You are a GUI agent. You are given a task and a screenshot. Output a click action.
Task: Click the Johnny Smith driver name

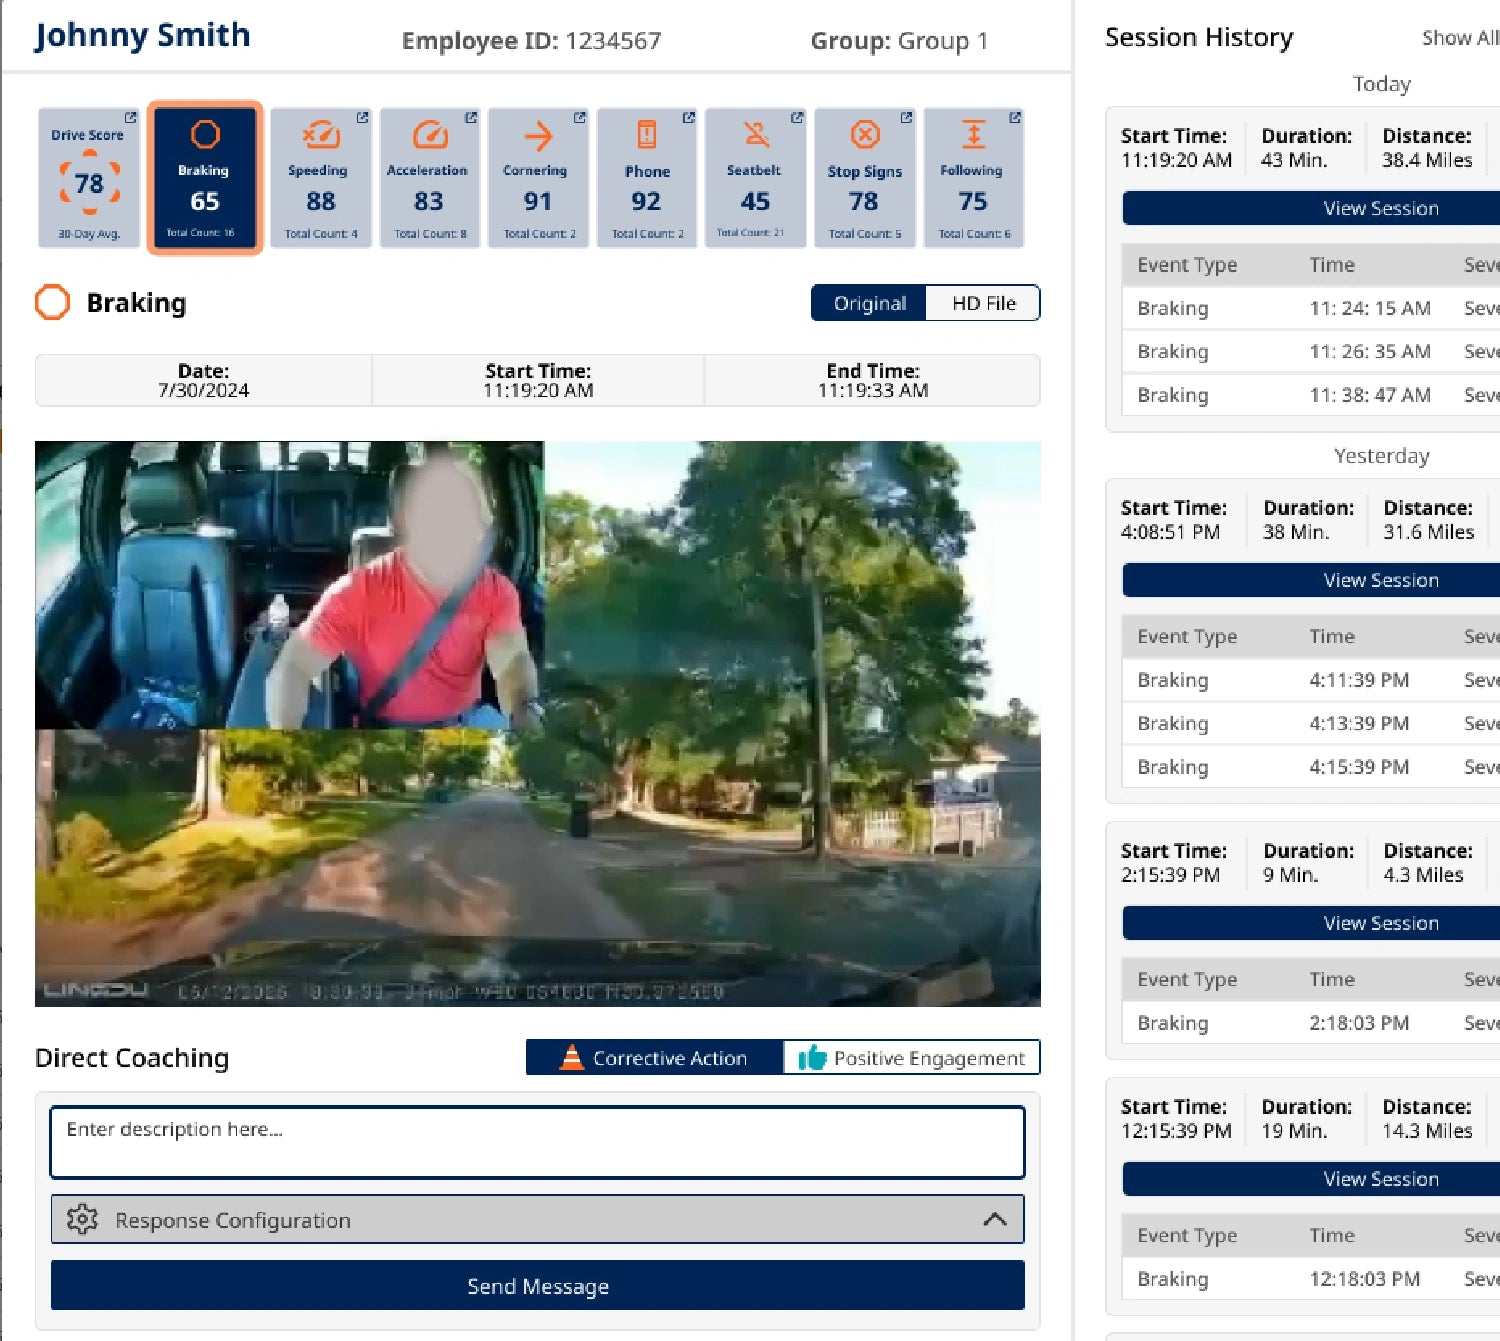click(x=142, y=36)
